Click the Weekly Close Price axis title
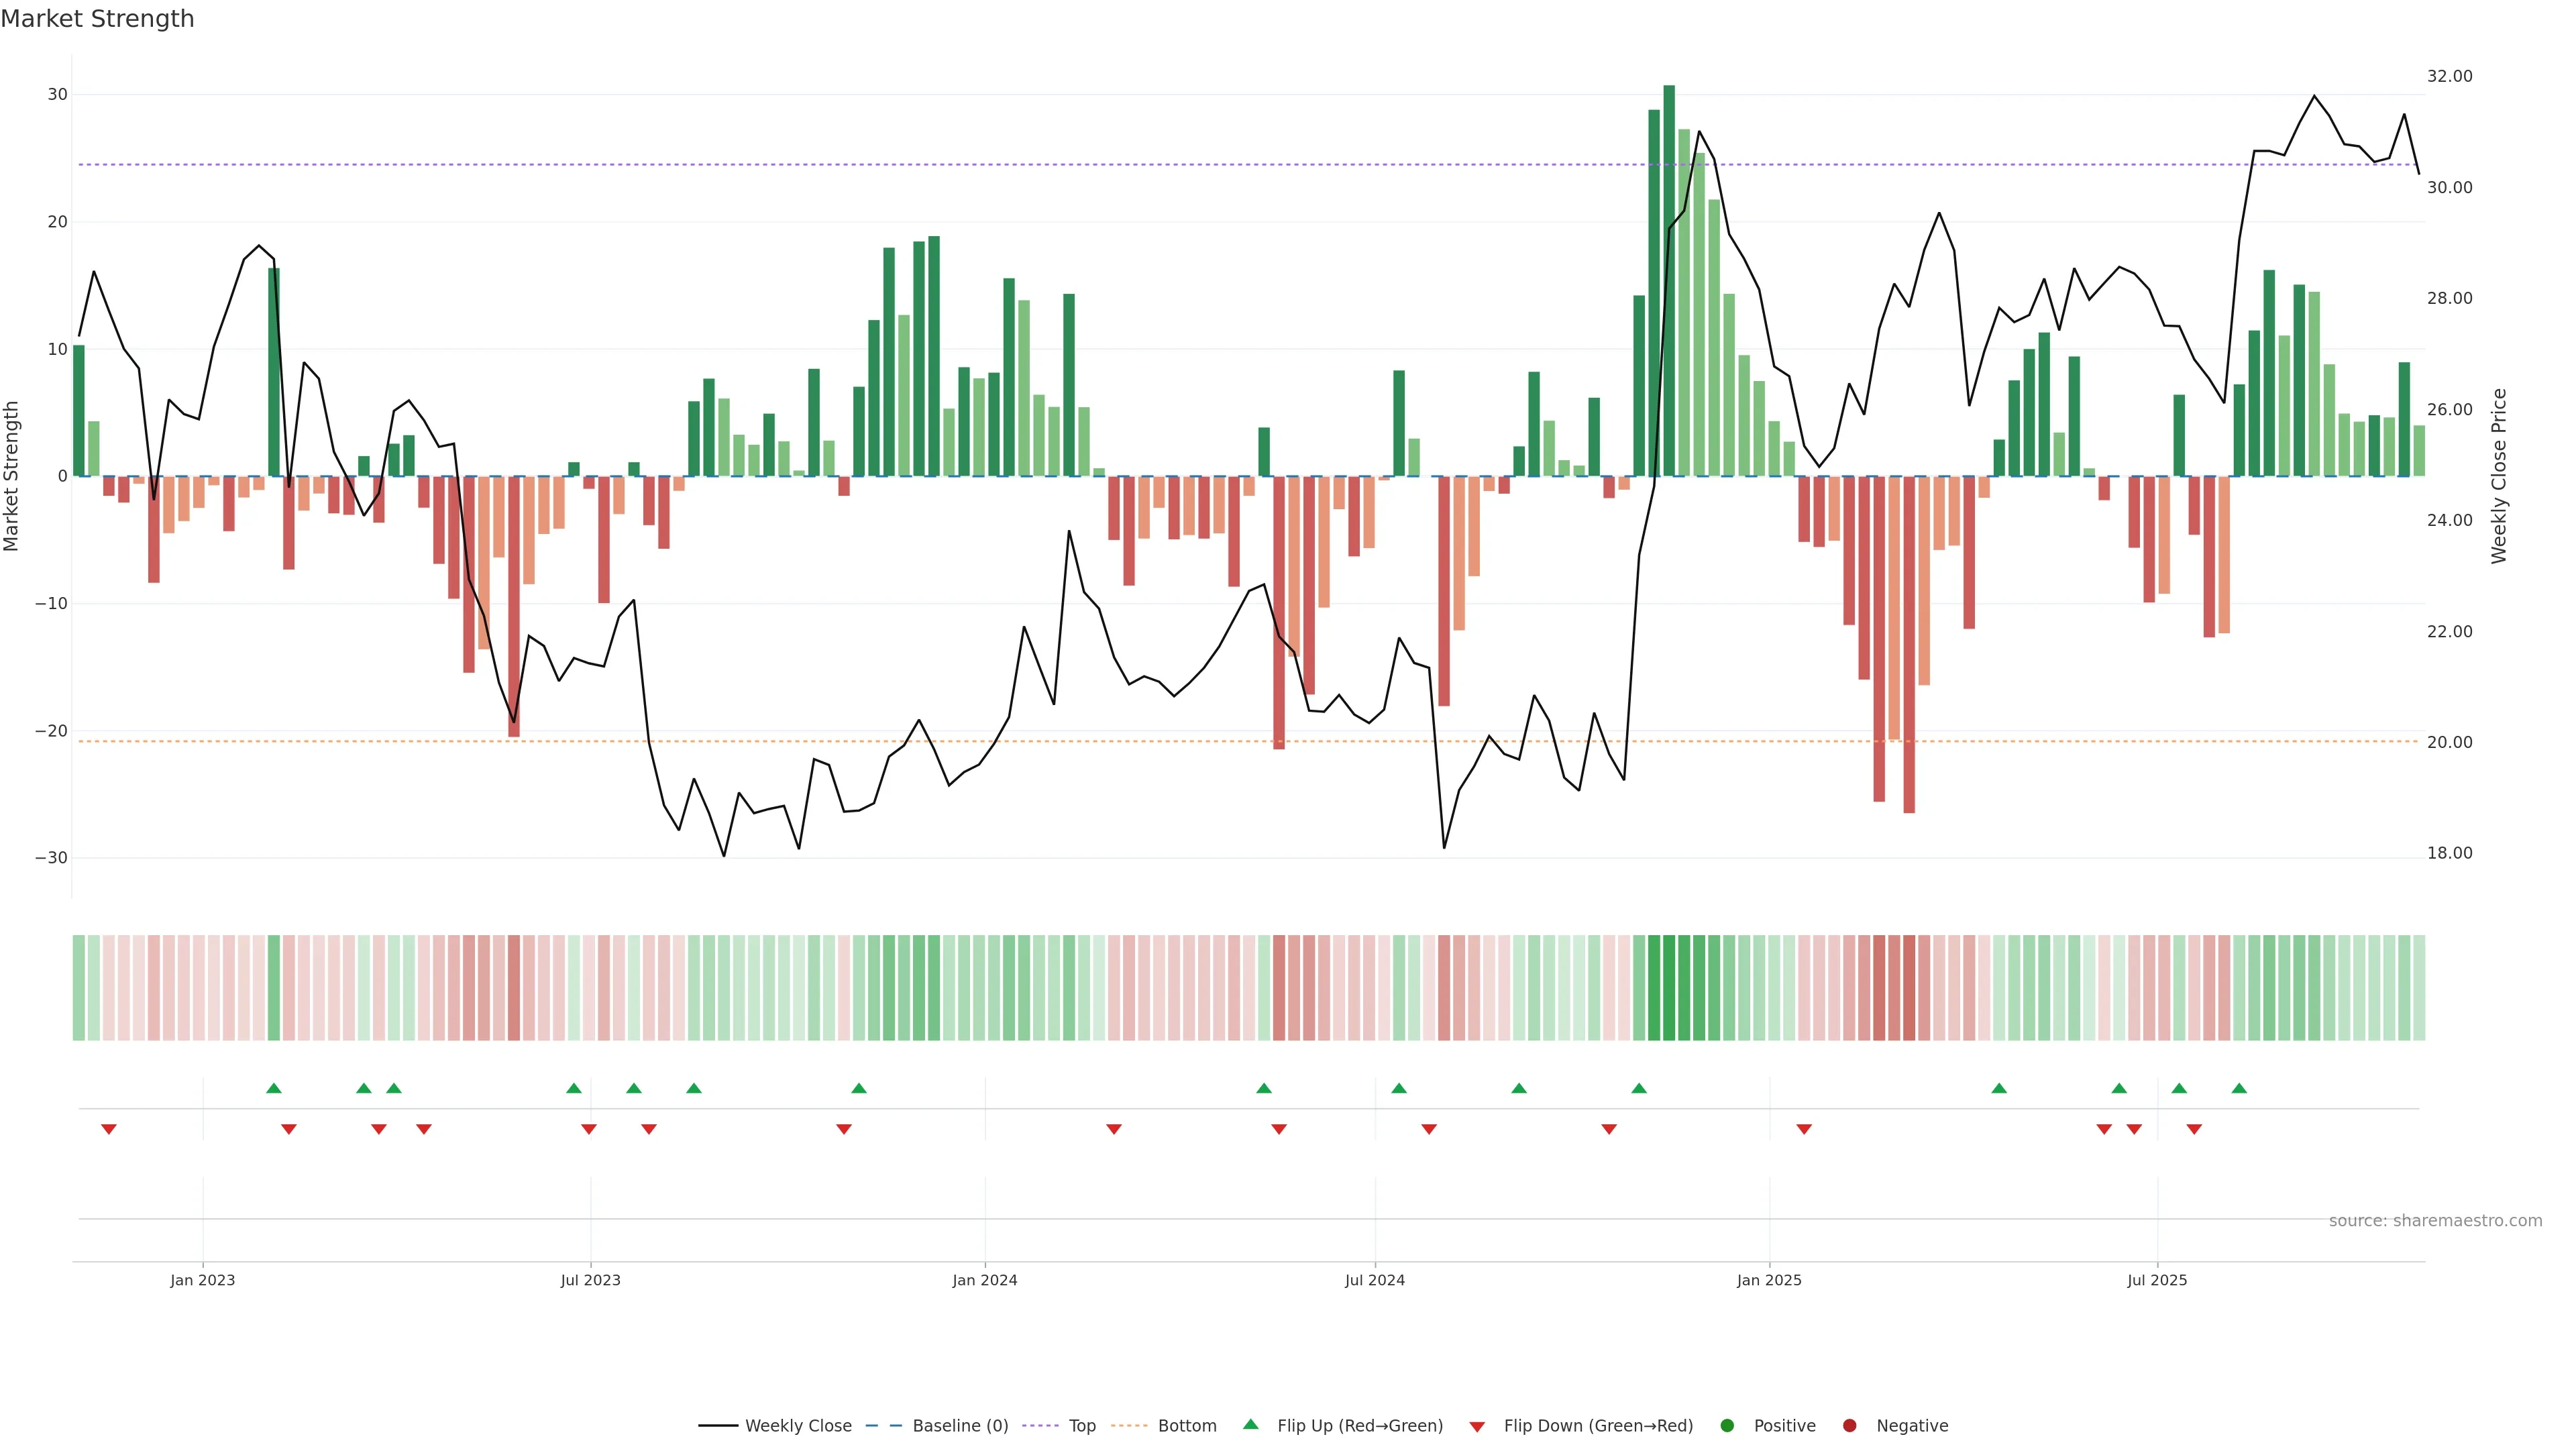Image resolution: width=2576 pixels, height=1449 pixels. 2499,476
